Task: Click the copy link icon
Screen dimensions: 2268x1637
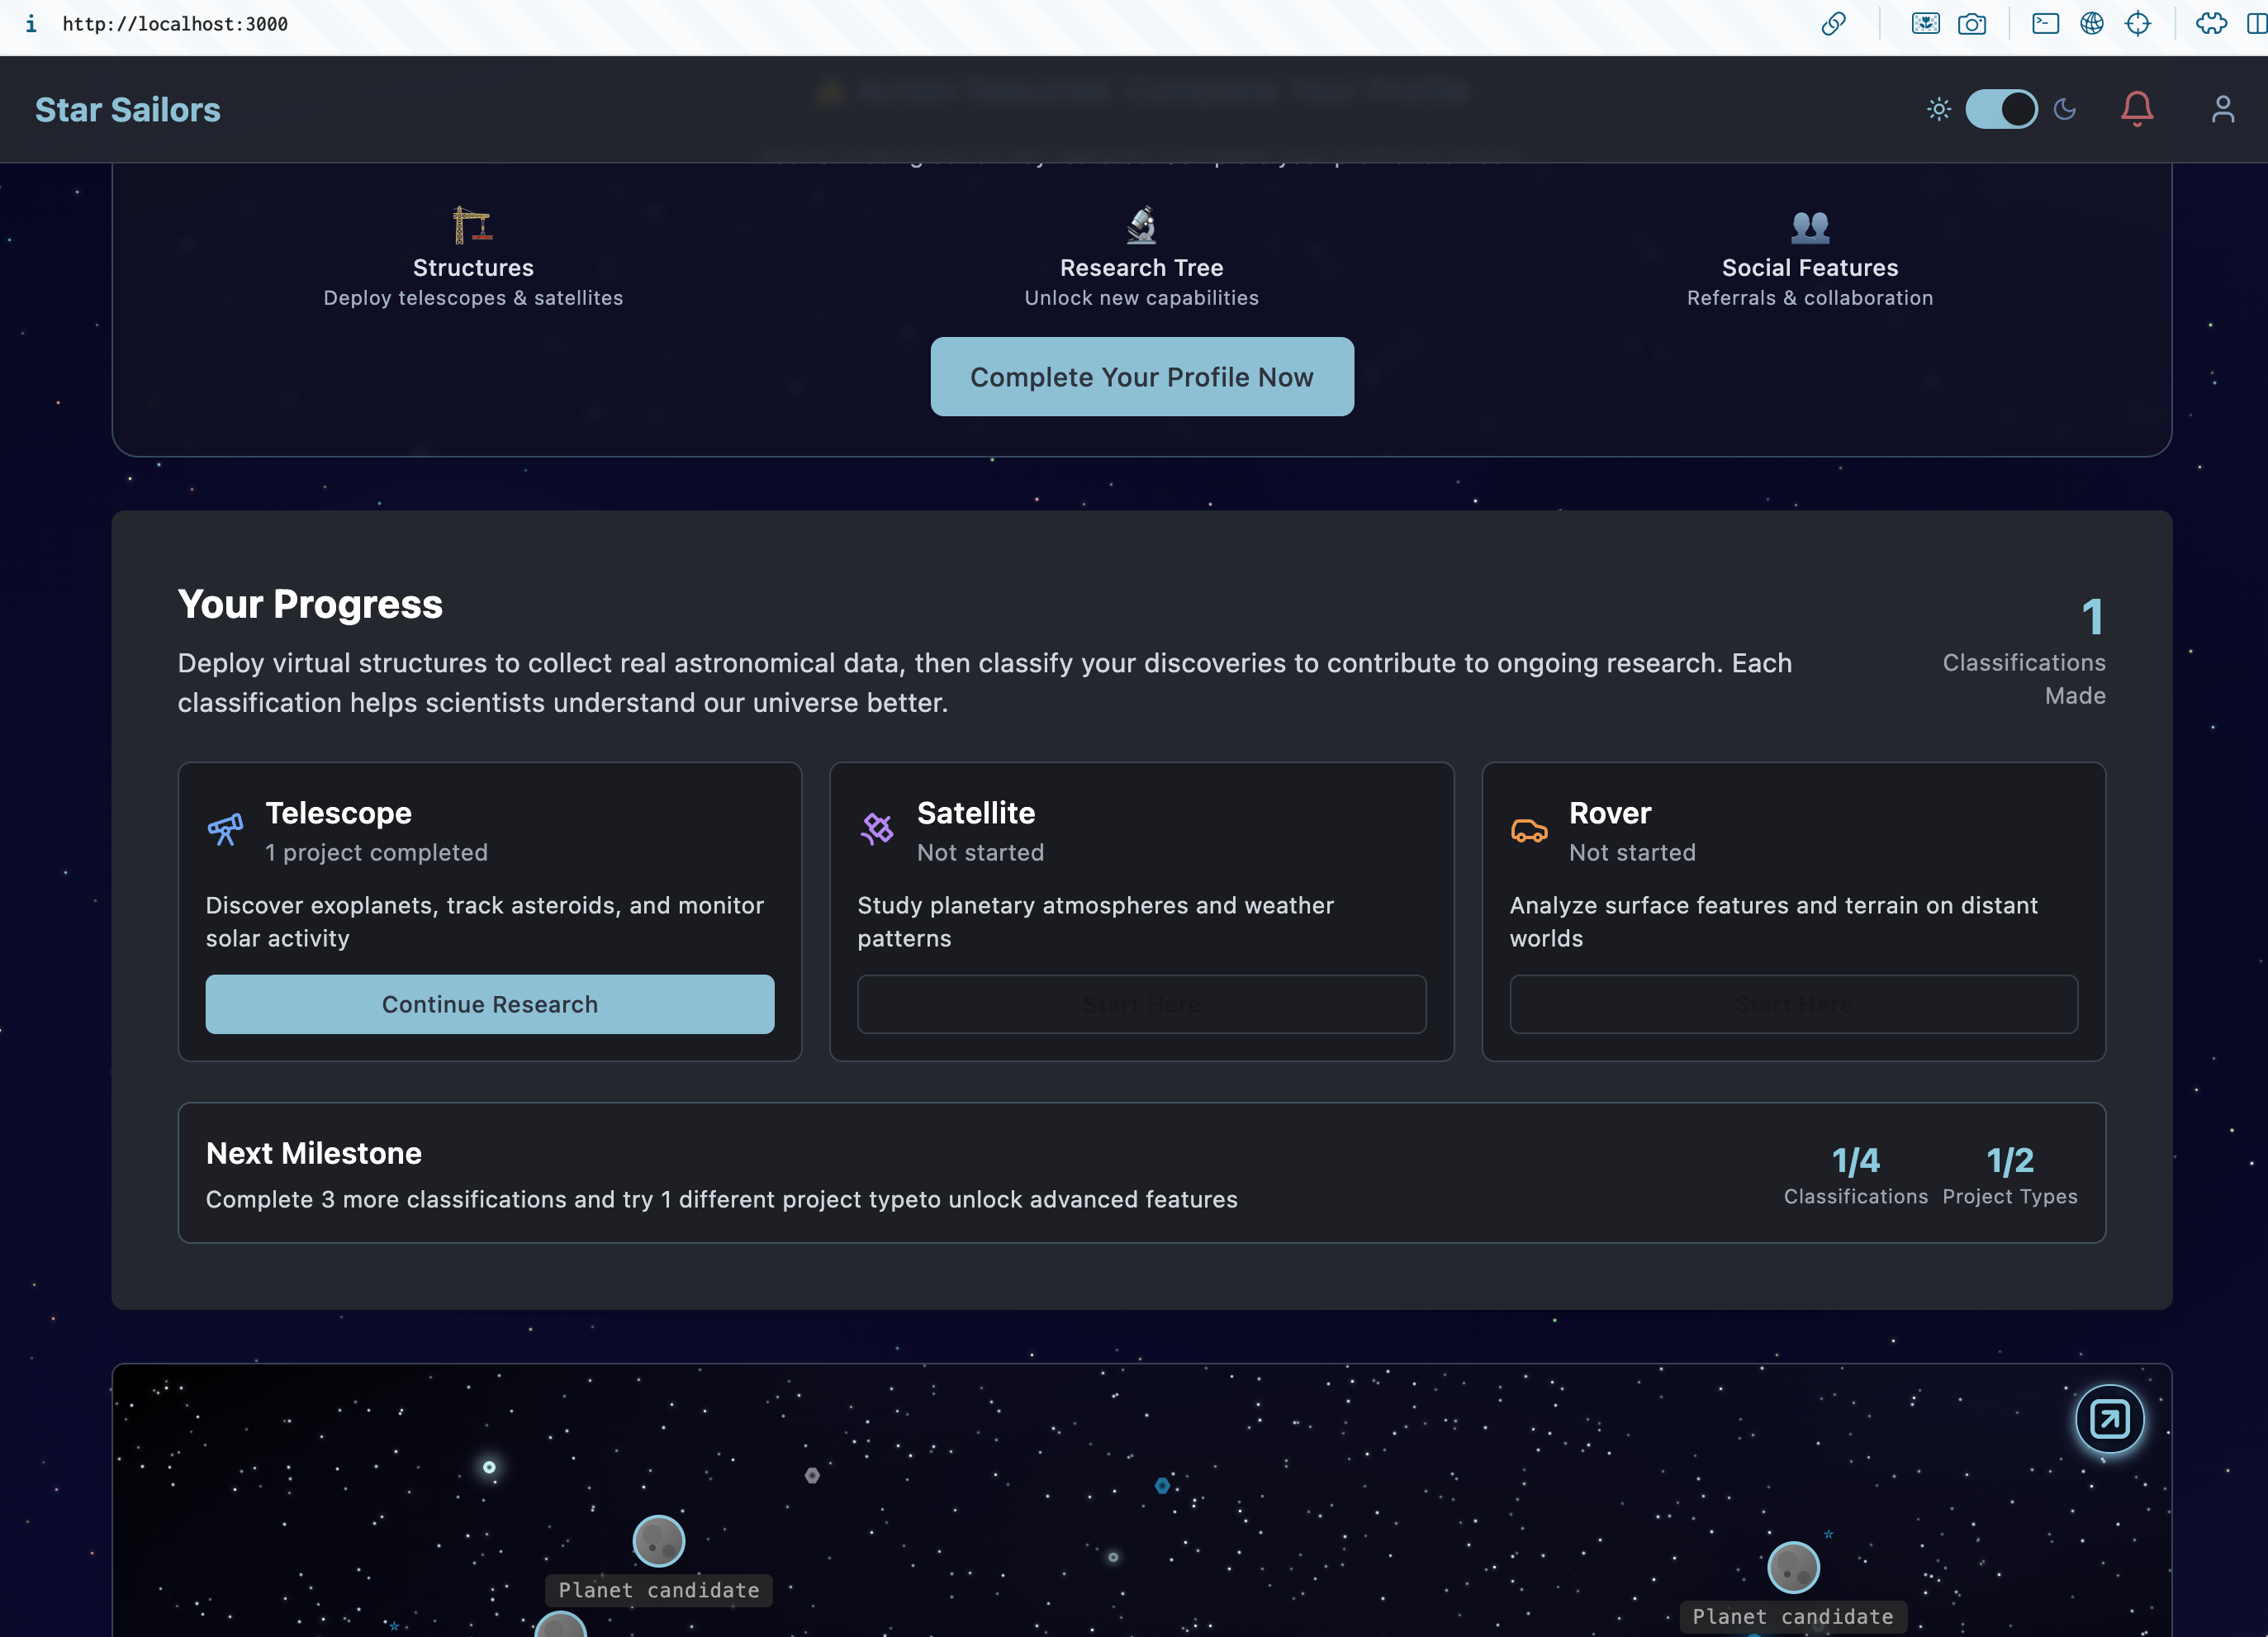Action: (1833, 24)
